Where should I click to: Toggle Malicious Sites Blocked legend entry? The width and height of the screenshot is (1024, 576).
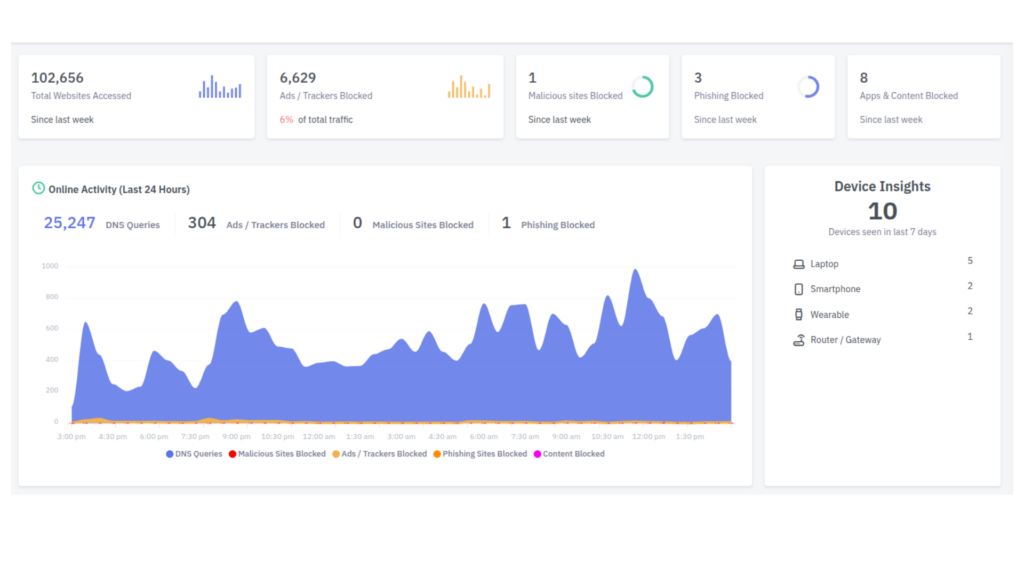tap(277, 454)
